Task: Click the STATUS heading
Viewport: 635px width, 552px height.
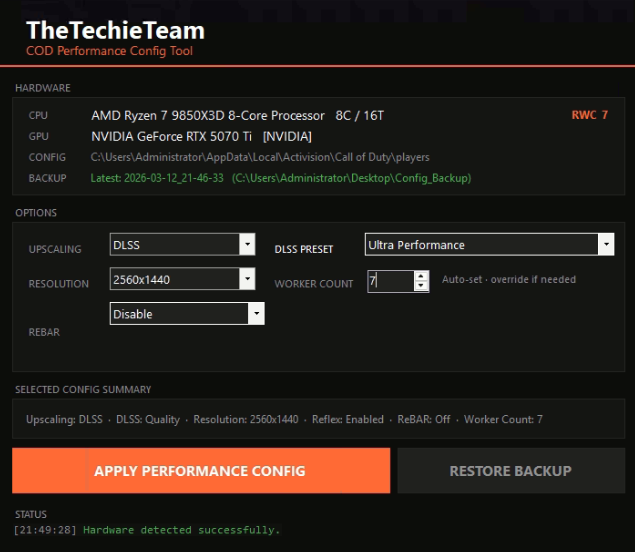Action: (x=31, y=514)
